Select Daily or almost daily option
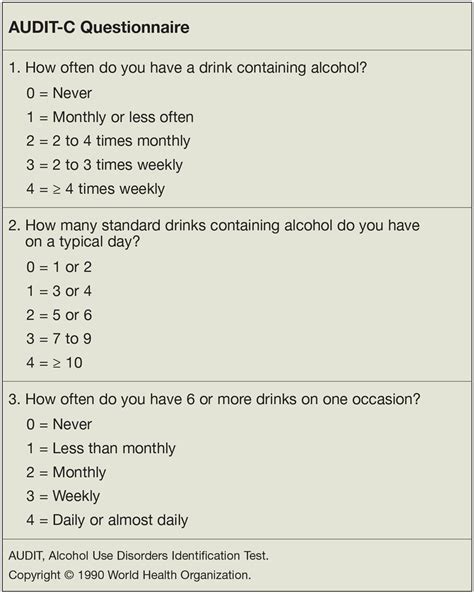Viewport: 474px width, 595px height. 107,520
